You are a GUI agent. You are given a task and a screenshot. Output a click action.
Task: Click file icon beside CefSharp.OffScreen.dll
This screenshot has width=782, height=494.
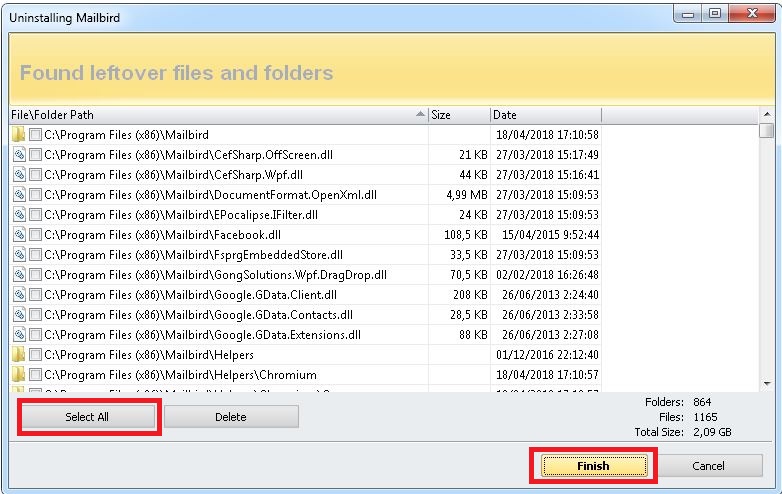click(x=19, y=155)
